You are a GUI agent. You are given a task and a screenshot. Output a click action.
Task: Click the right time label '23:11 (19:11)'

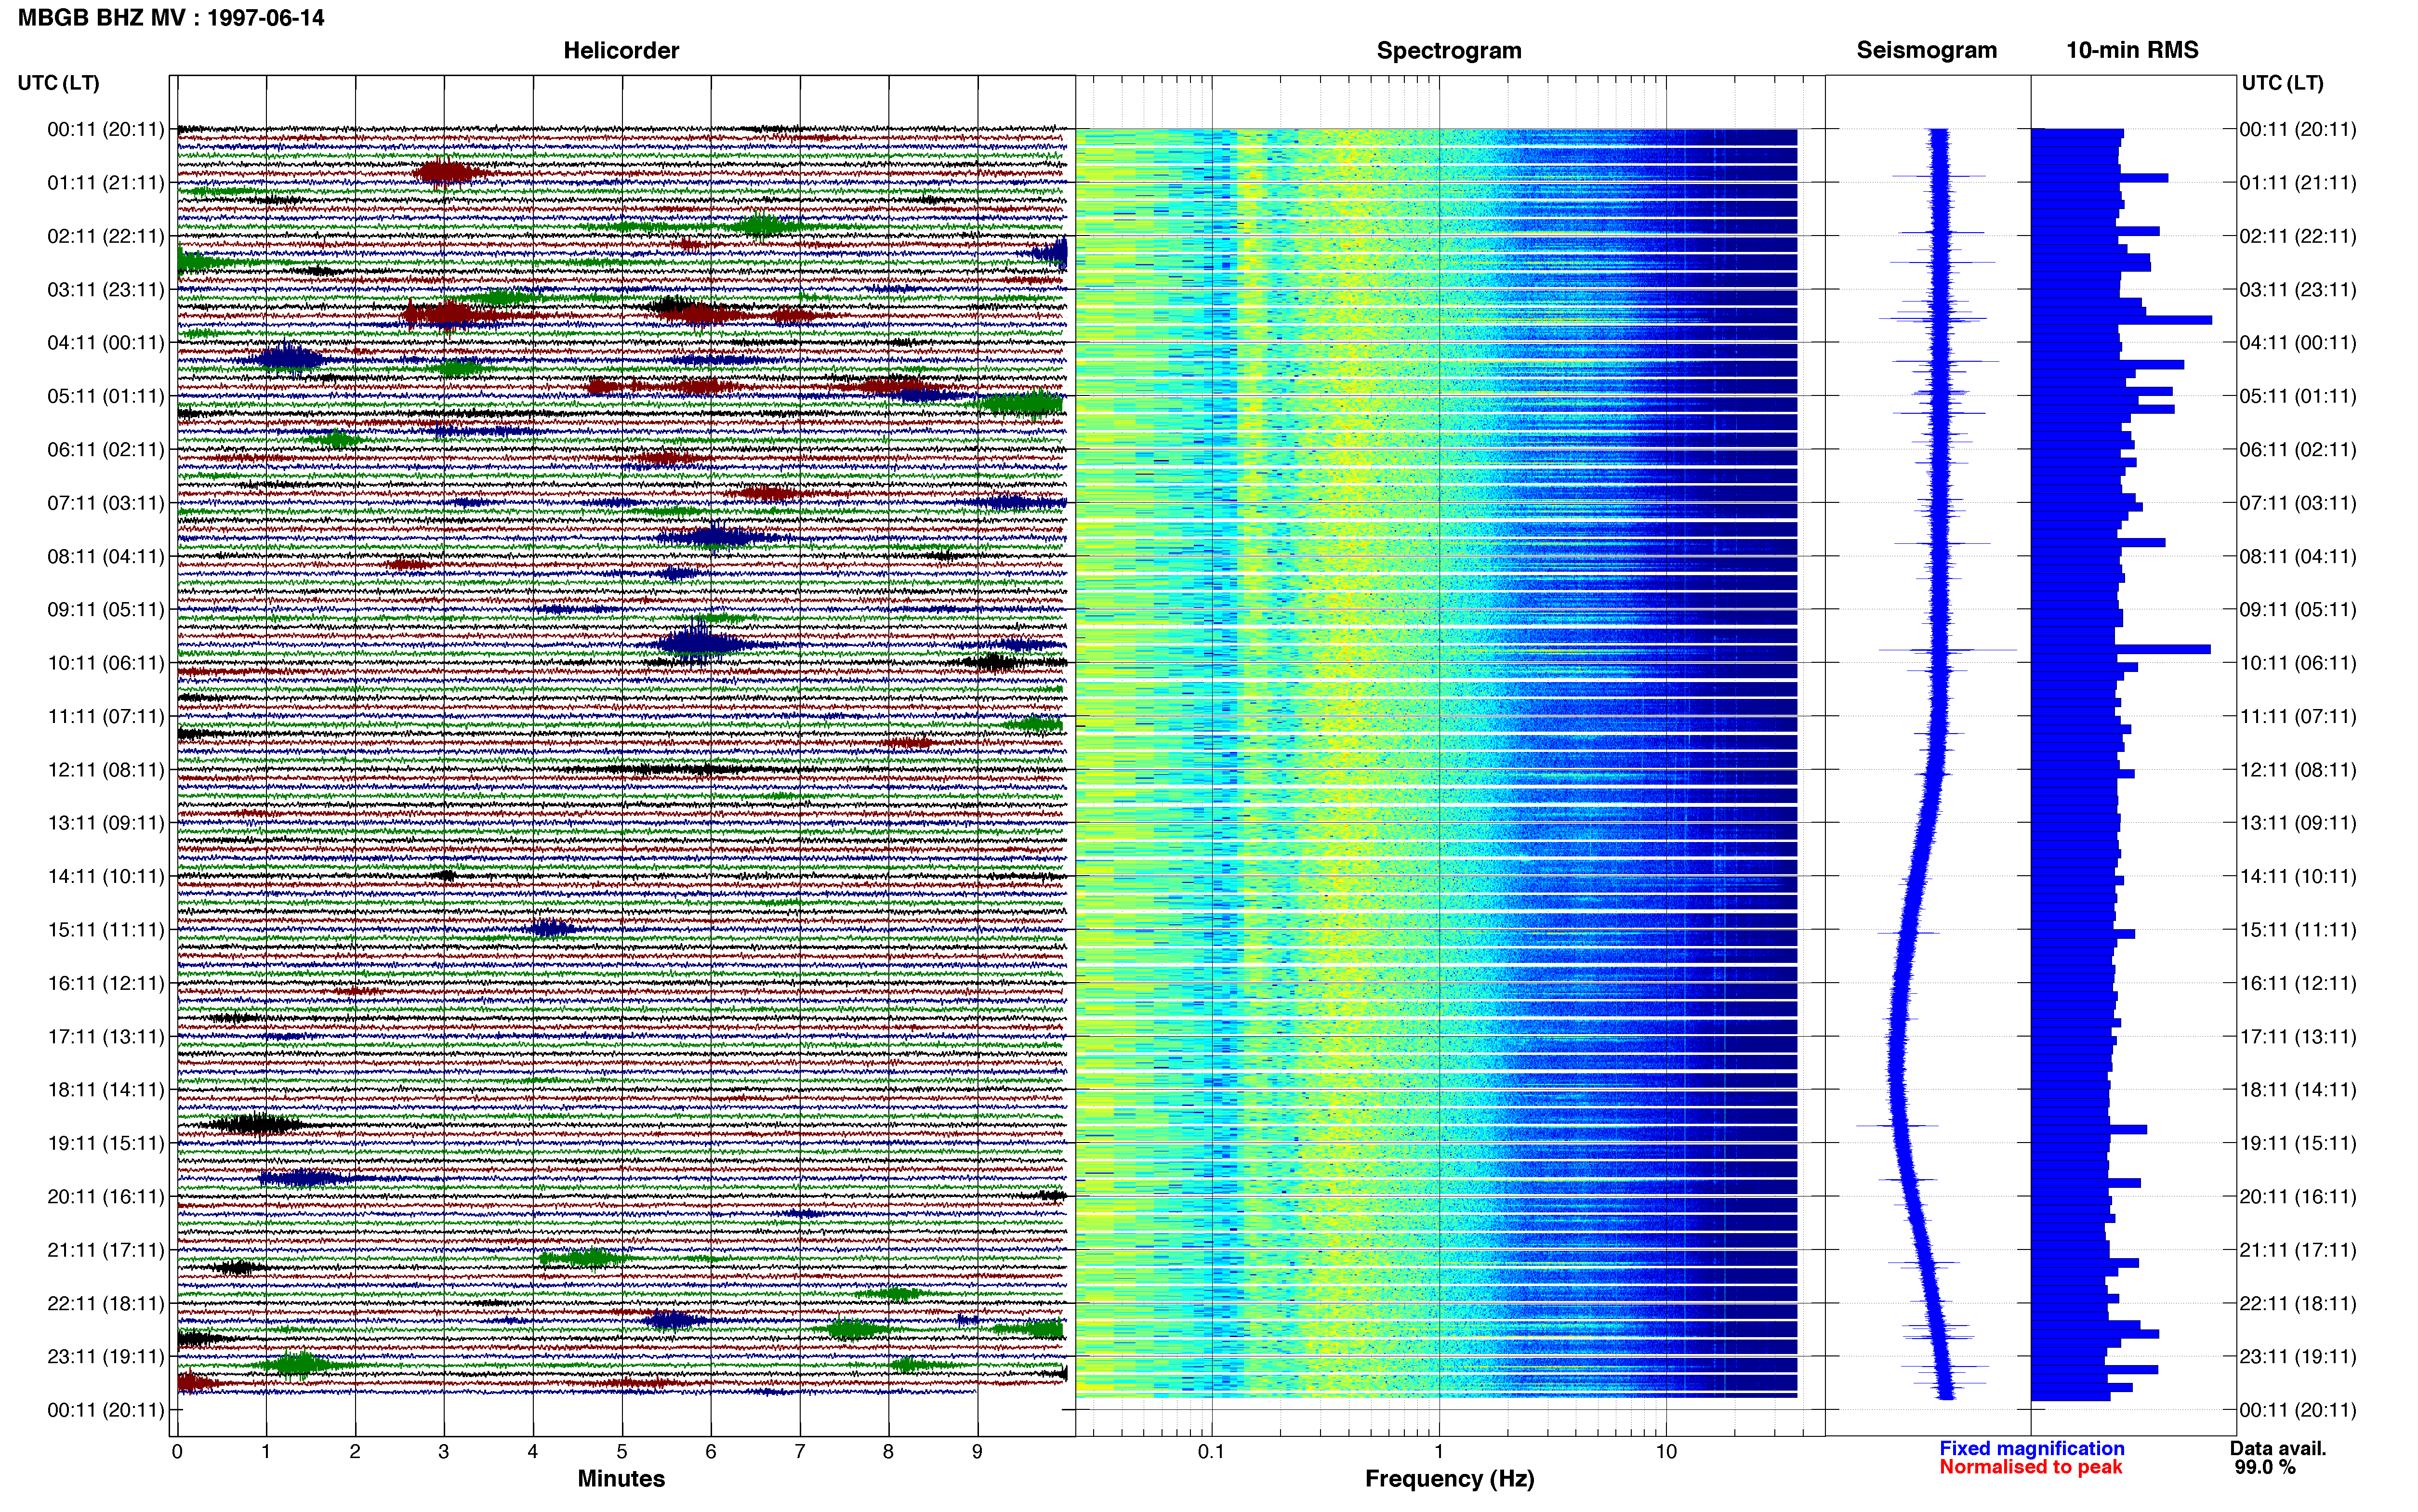pos(2298,1357)
